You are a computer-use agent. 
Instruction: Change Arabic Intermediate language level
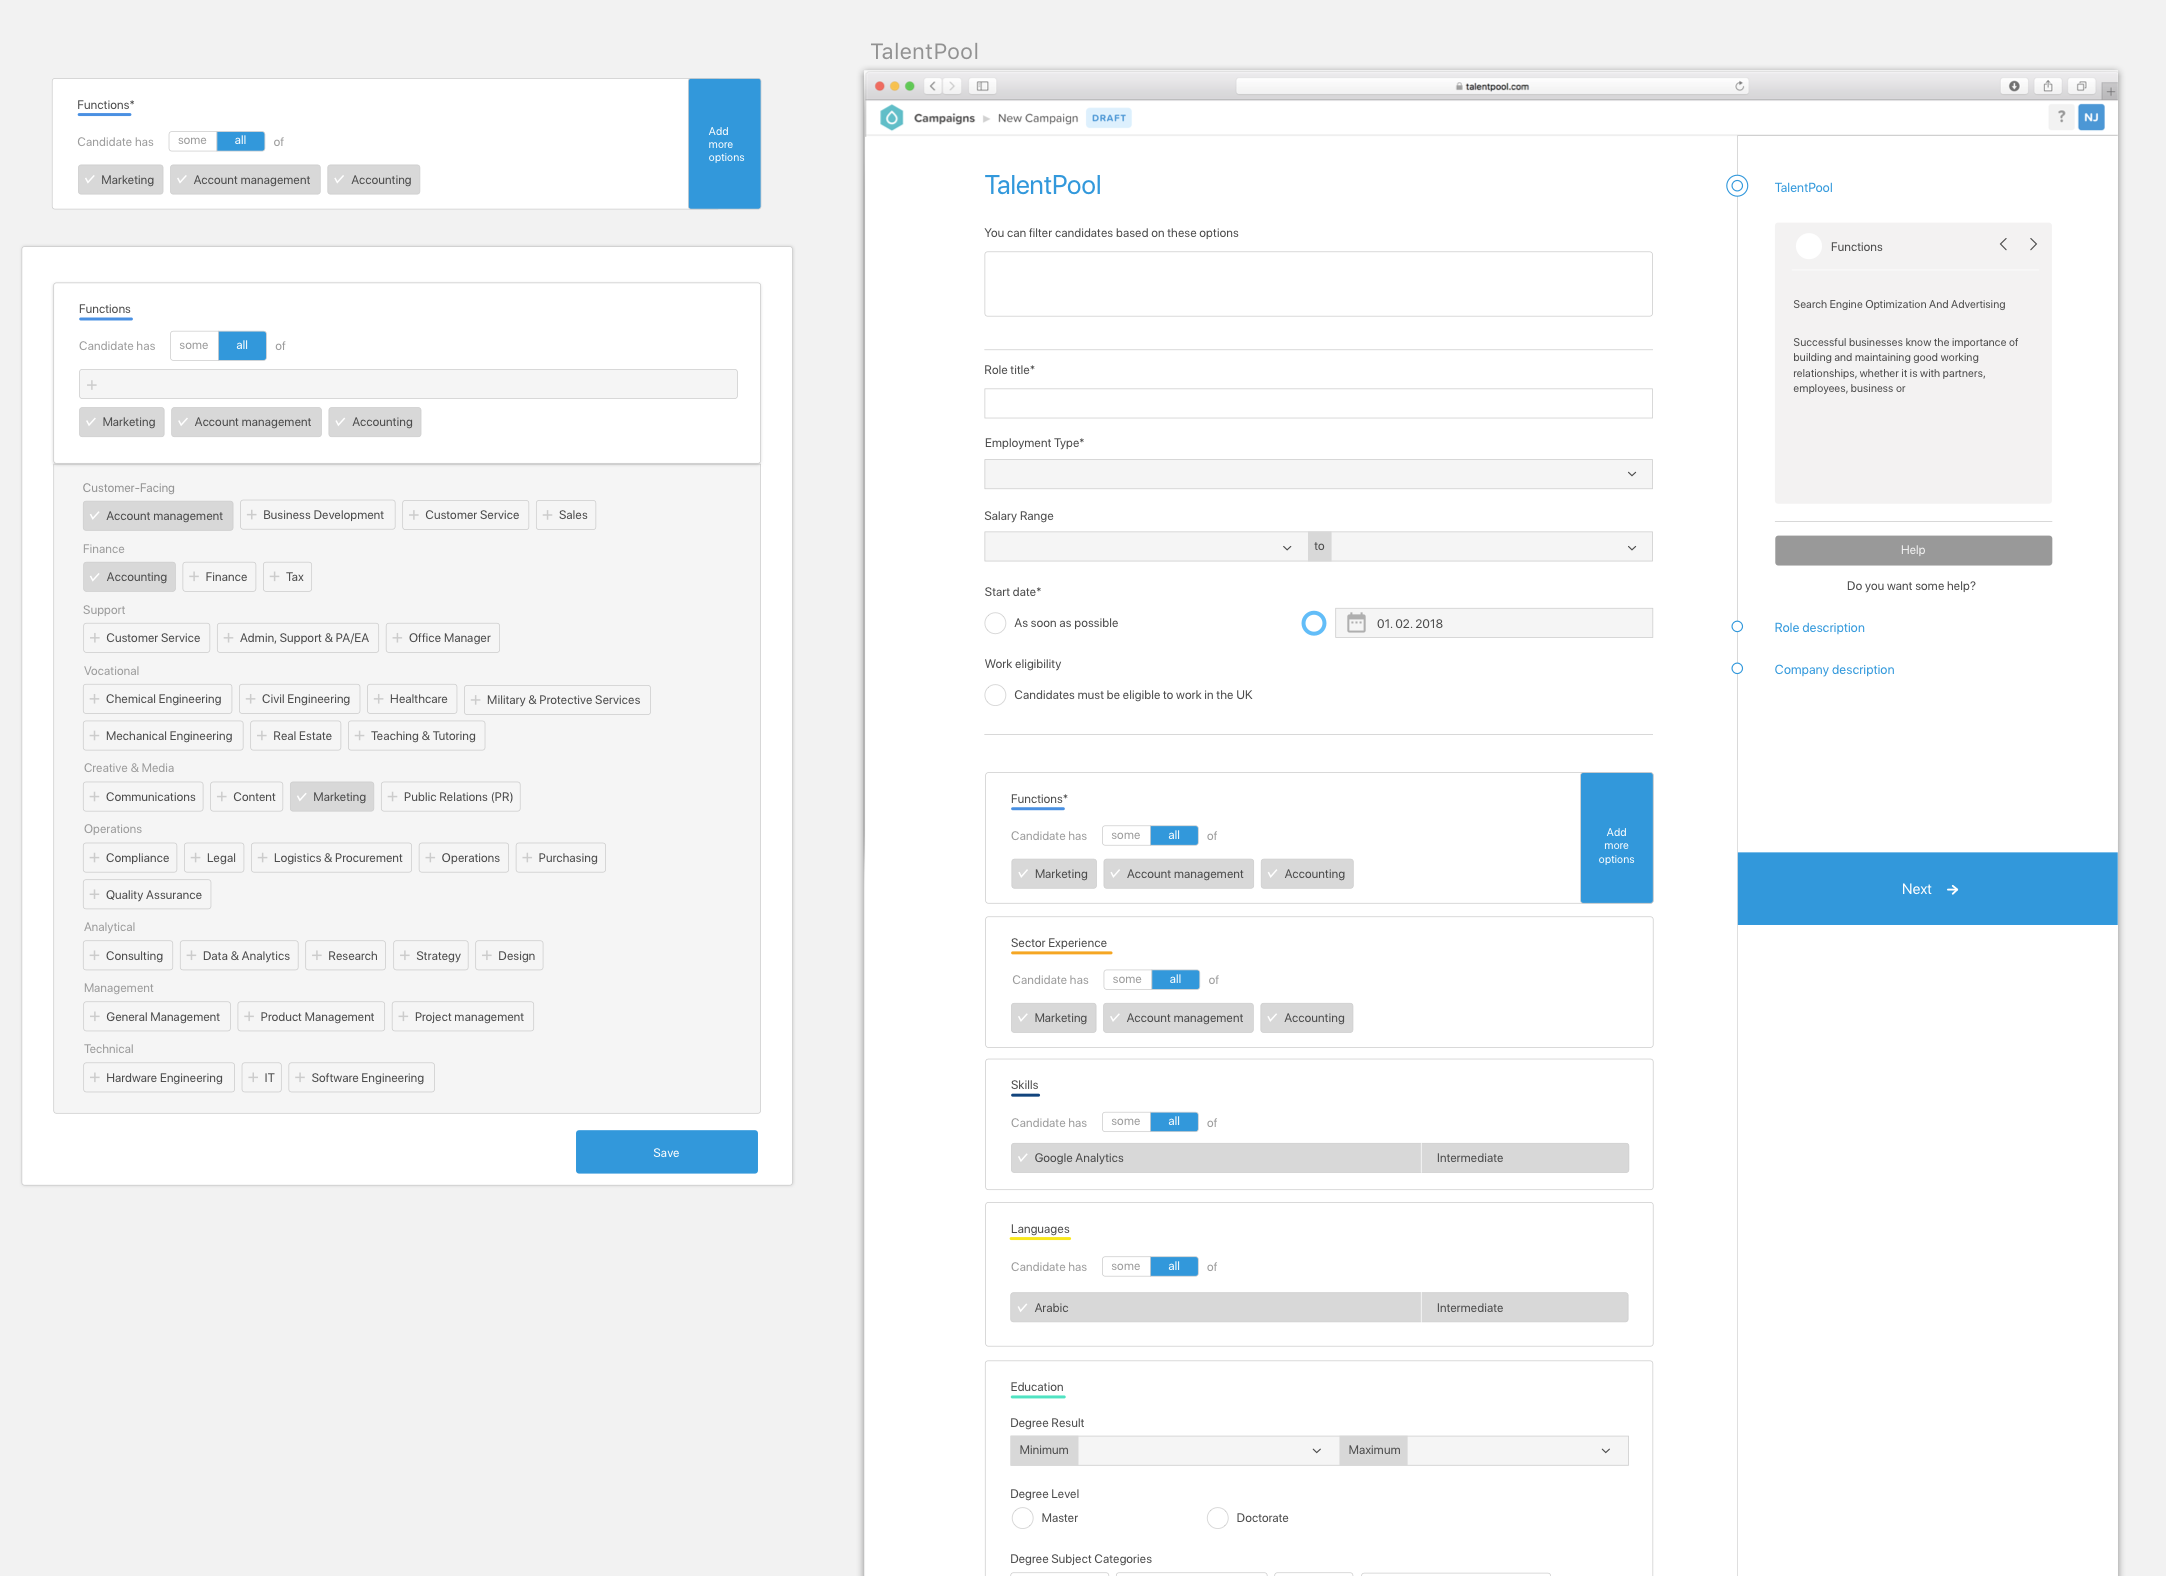tap(1524, 1308)
